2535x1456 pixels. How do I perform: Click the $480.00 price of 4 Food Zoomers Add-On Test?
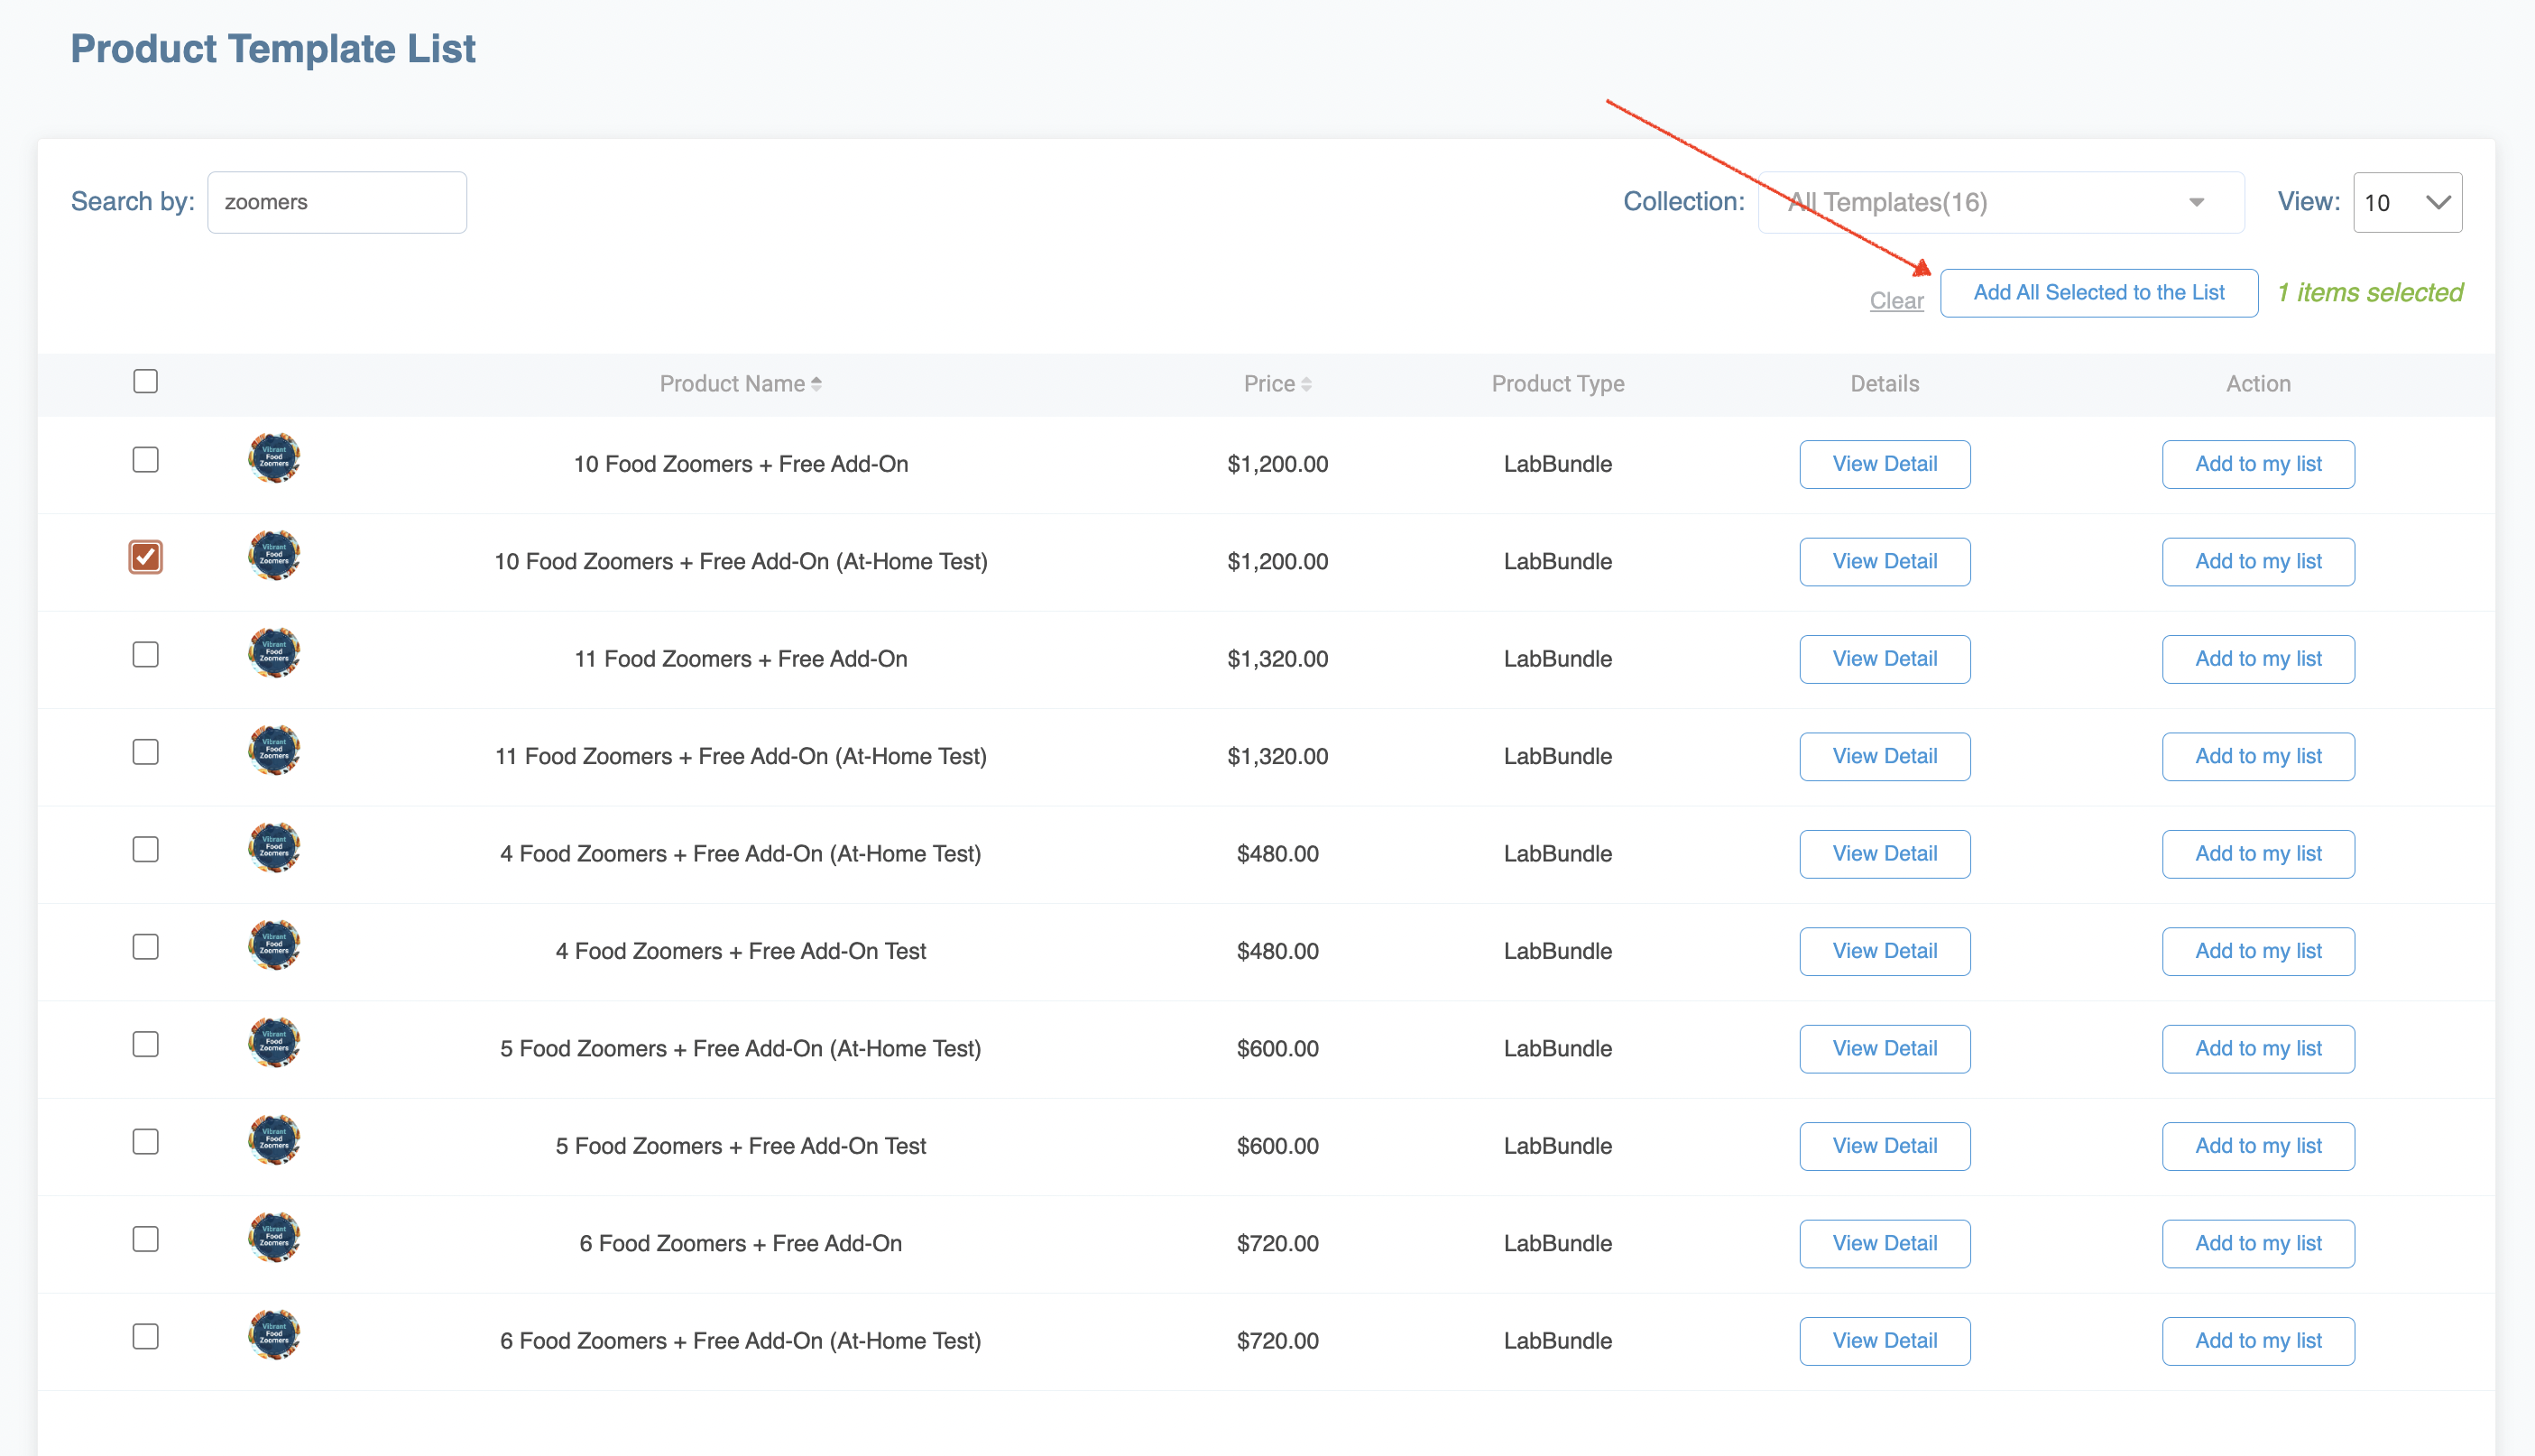1278,951
